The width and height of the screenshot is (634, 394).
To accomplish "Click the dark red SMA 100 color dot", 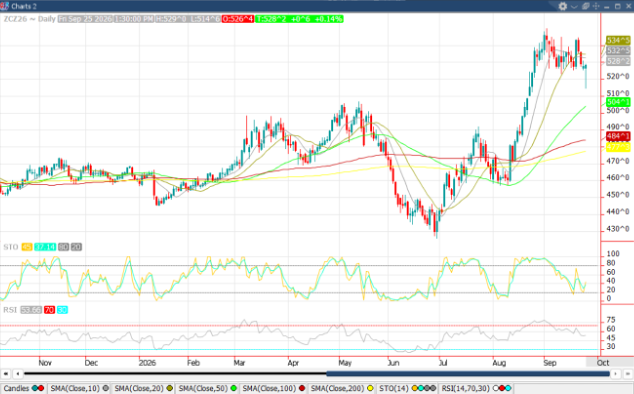I will click(x=302, y=388).
